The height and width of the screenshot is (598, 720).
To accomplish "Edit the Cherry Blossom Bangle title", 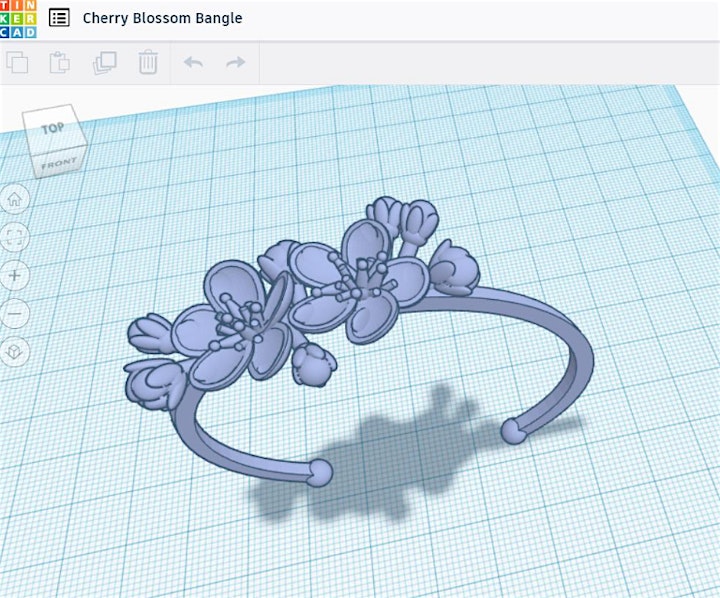I will click(163, 18).
